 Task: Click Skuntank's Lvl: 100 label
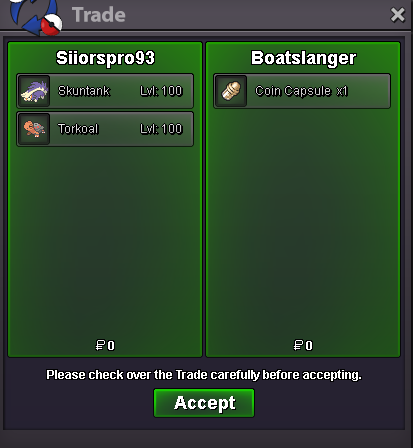coord(161,91)
